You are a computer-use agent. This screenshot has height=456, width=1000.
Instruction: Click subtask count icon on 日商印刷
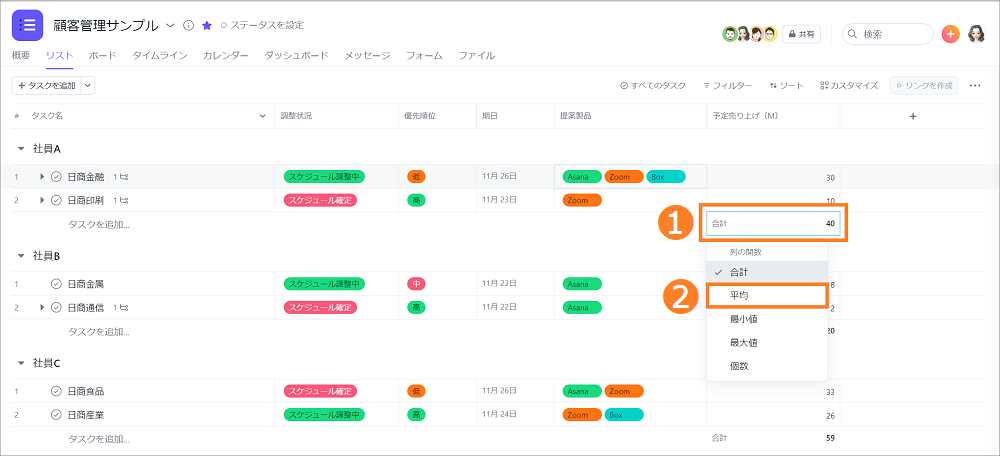[121, 200]
